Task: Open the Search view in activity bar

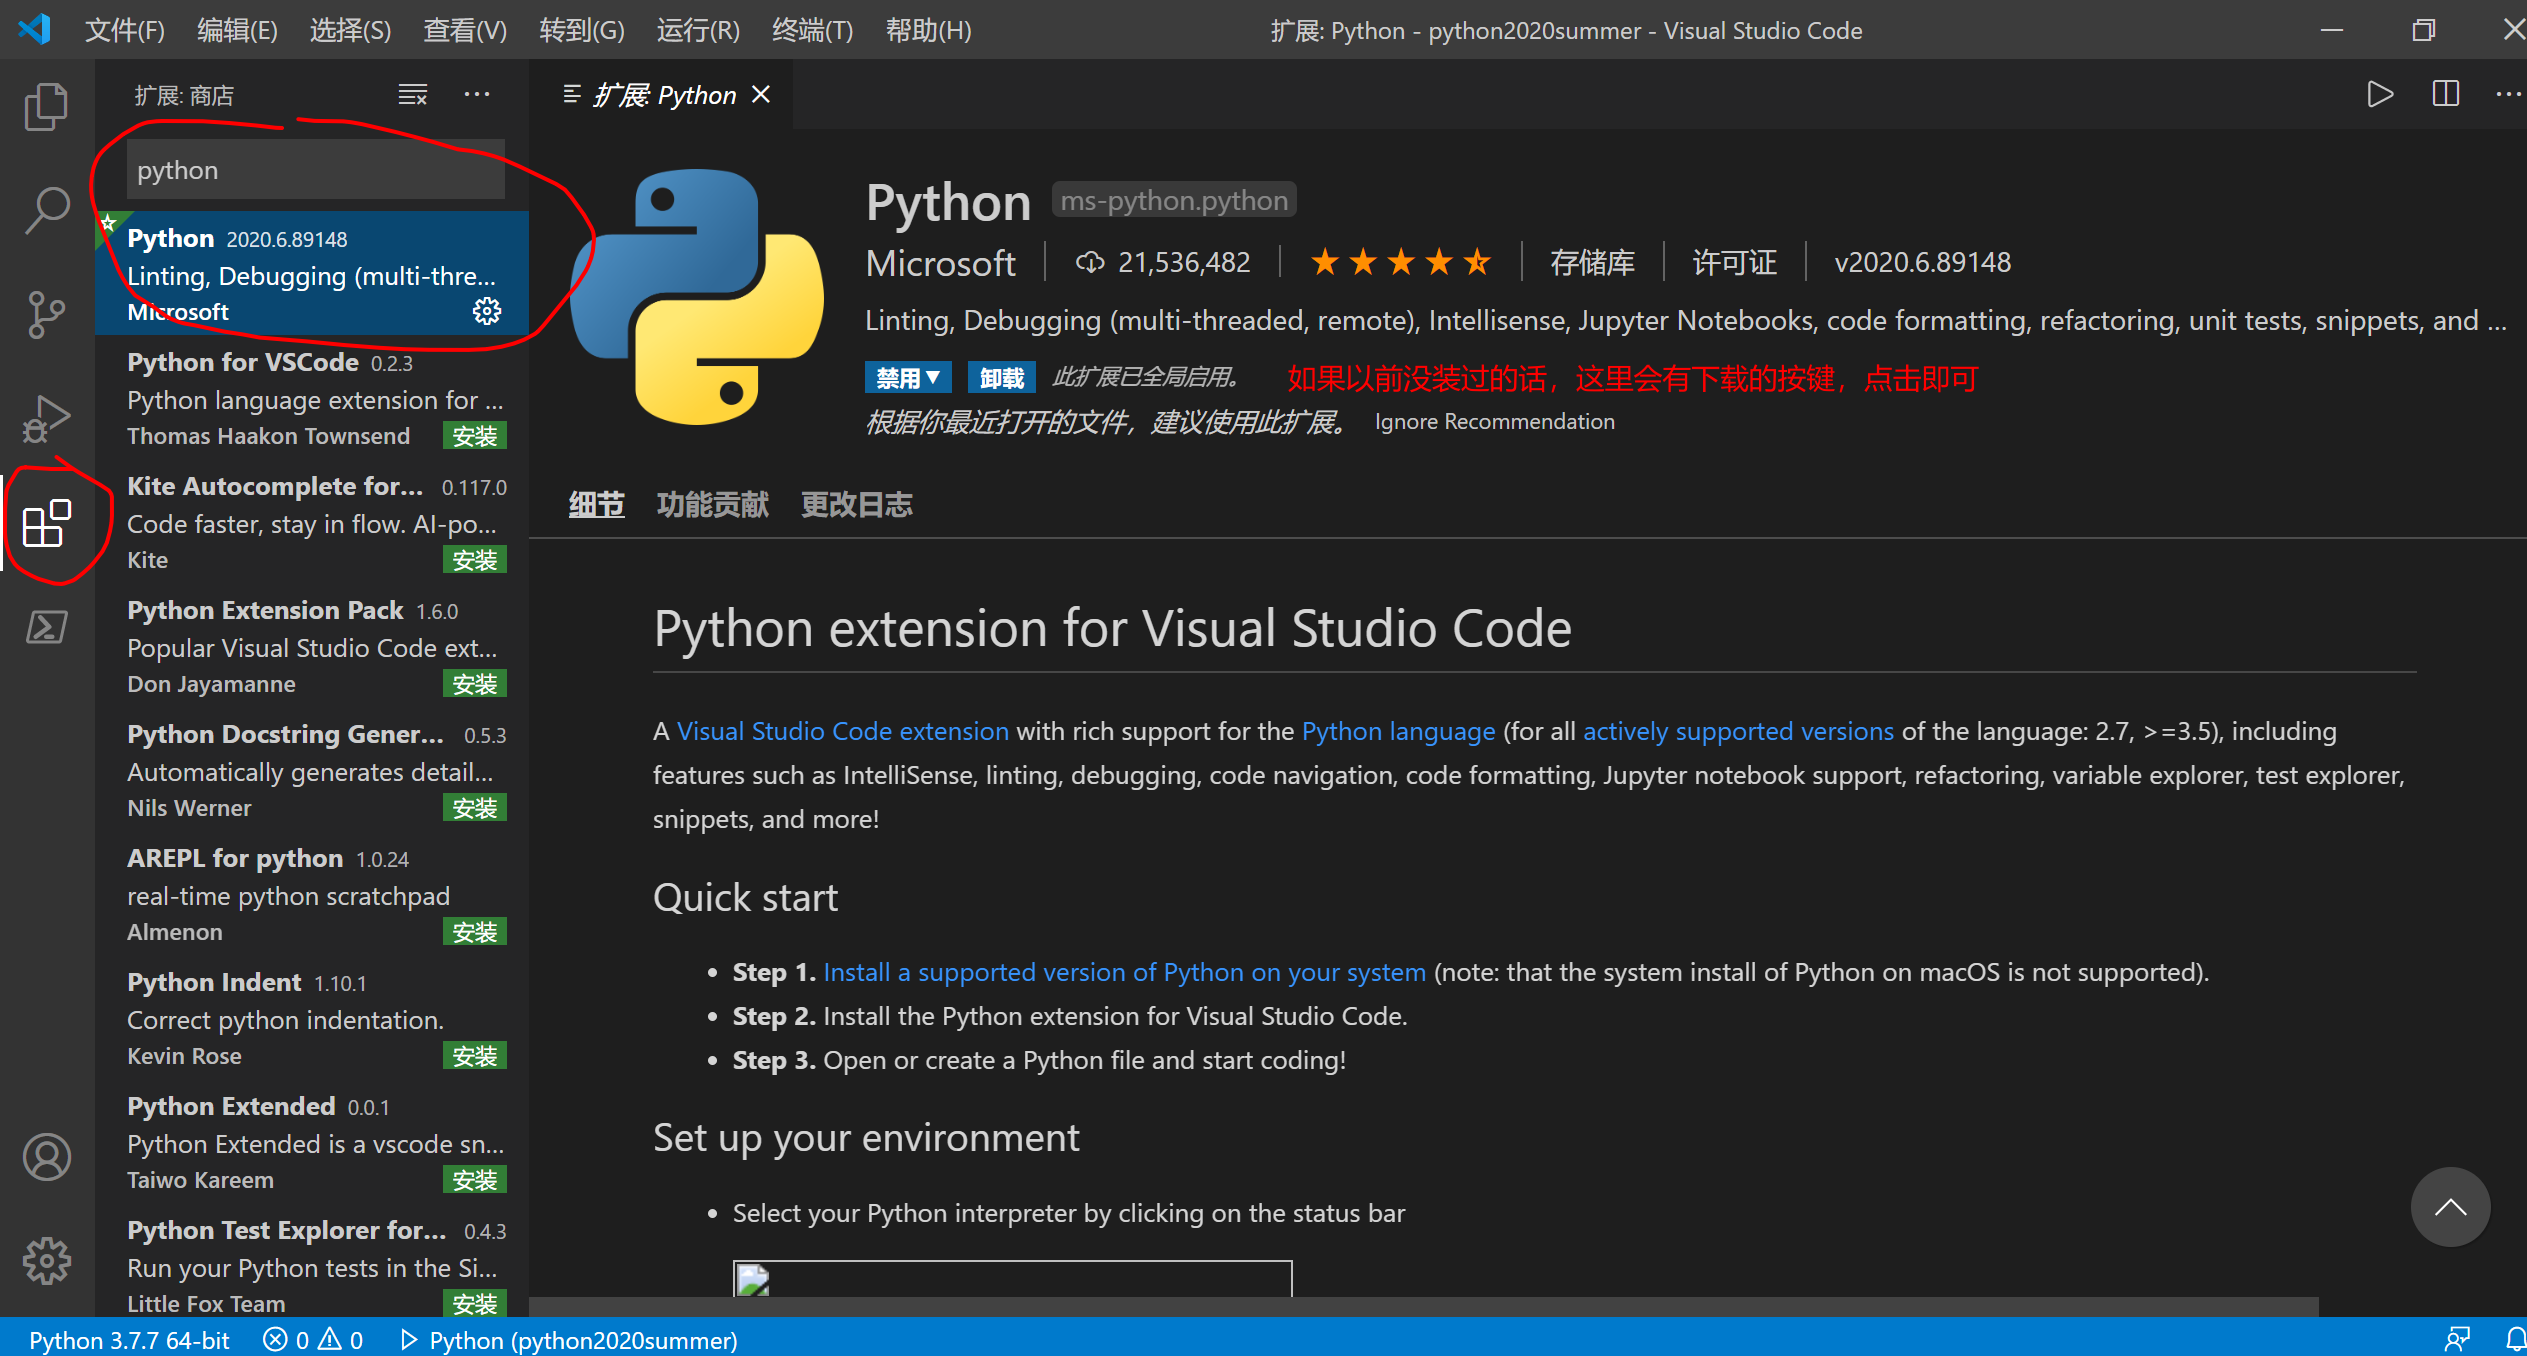Action: click(x=46, y=210)
